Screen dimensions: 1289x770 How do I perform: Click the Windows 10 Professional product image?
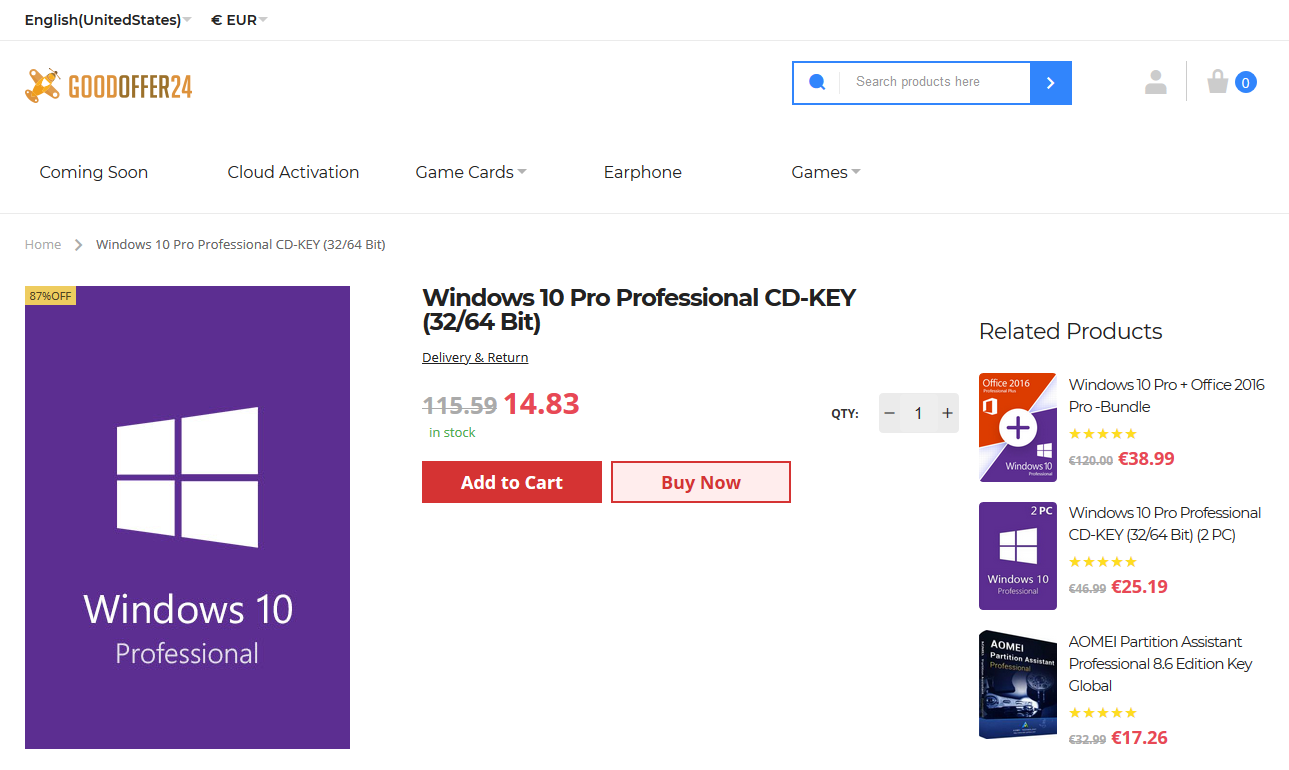pos(187,517)
